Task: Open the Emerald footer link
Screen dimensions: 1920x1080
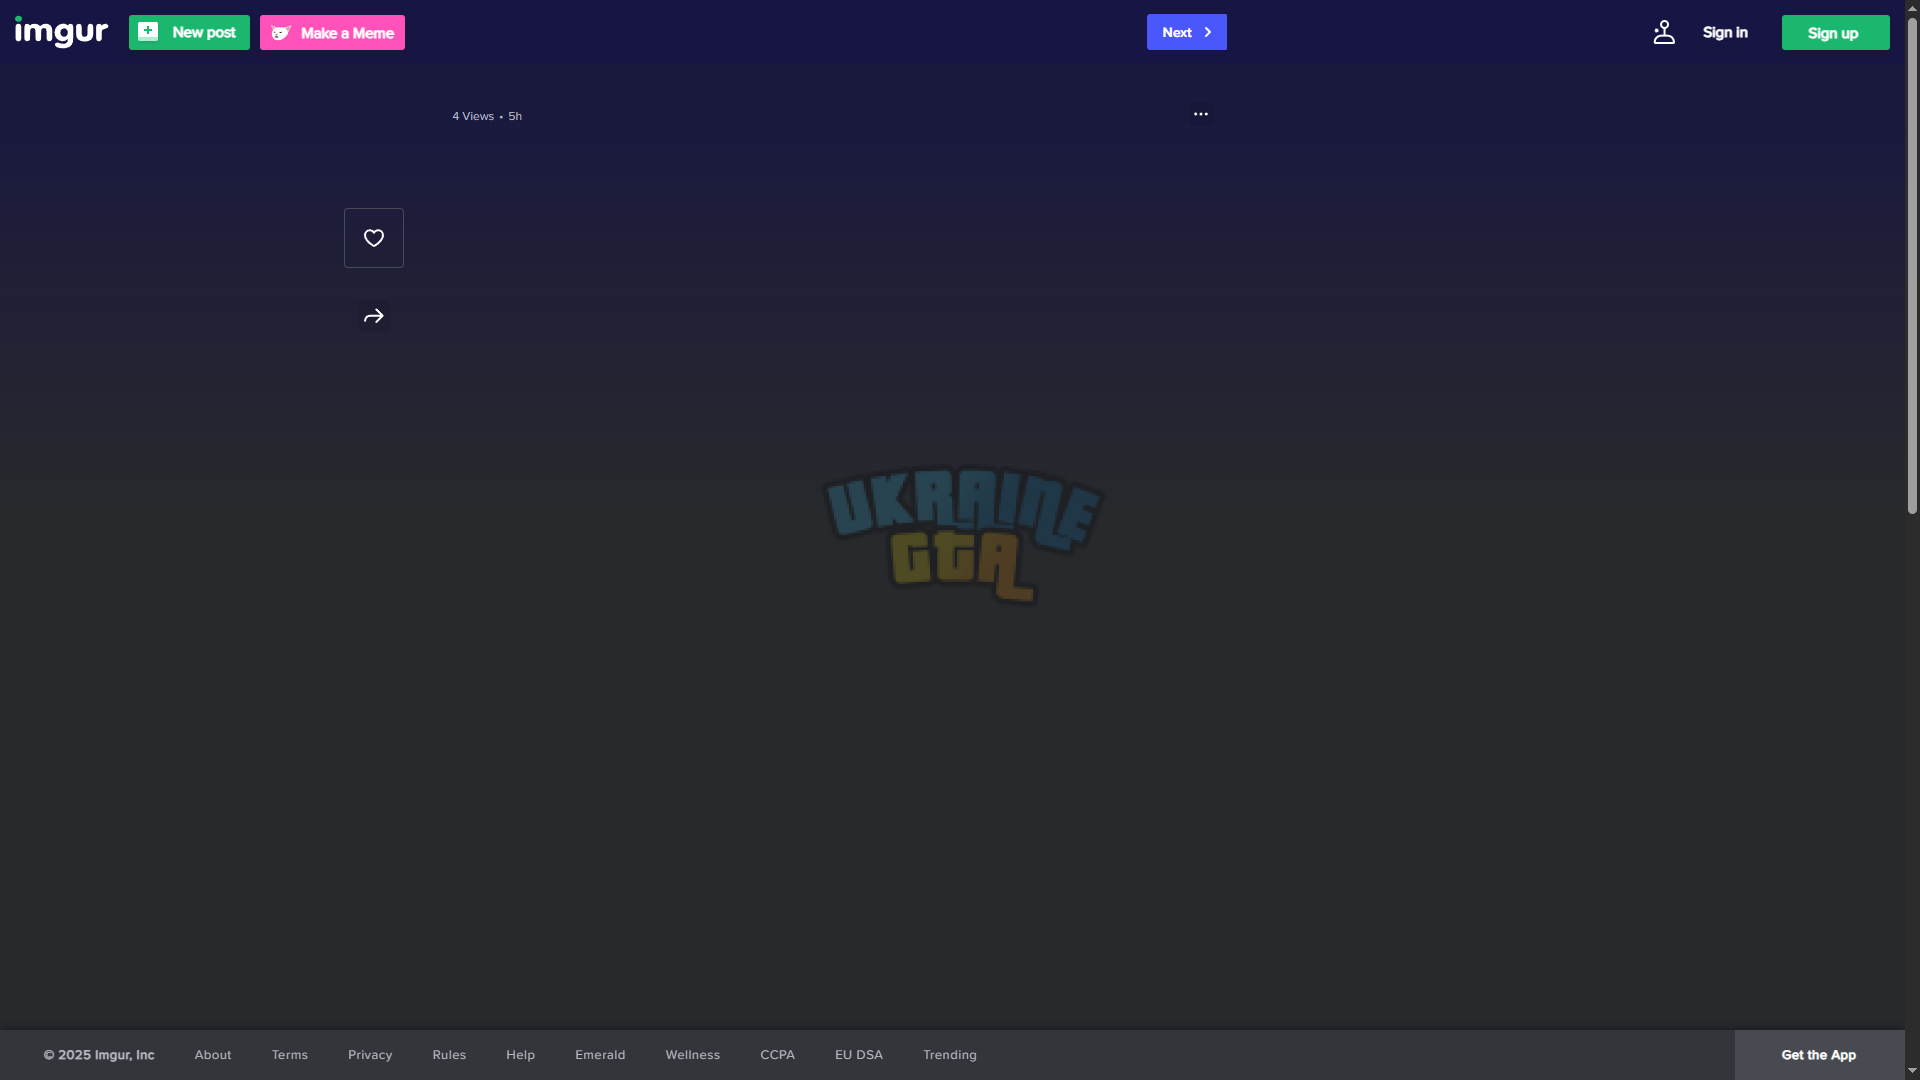Action: [600, 1055]
